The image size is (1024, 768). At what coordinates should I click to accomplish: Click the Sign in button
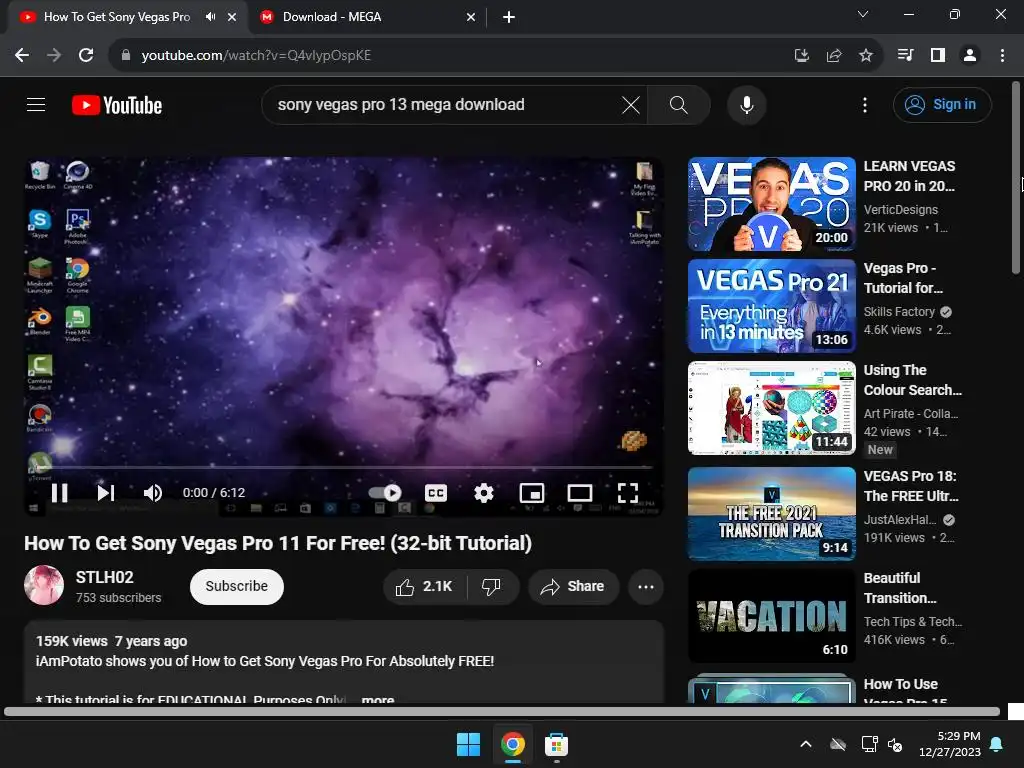[942, 104]
